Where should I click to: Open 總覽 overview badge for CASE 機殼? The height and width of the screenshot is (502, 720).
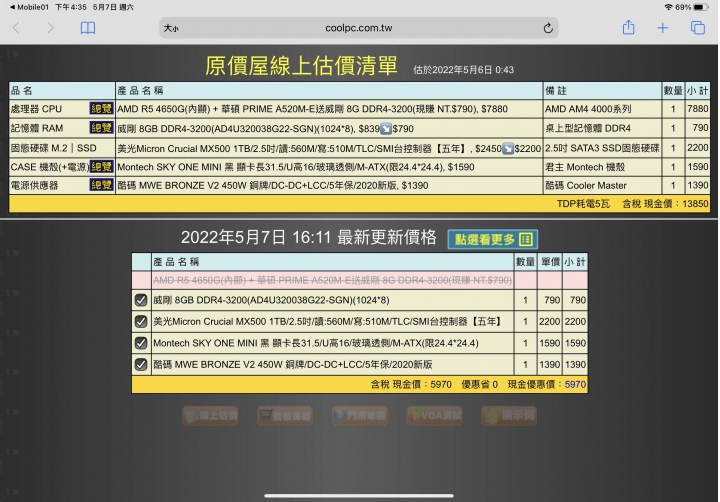coord(101,166)
